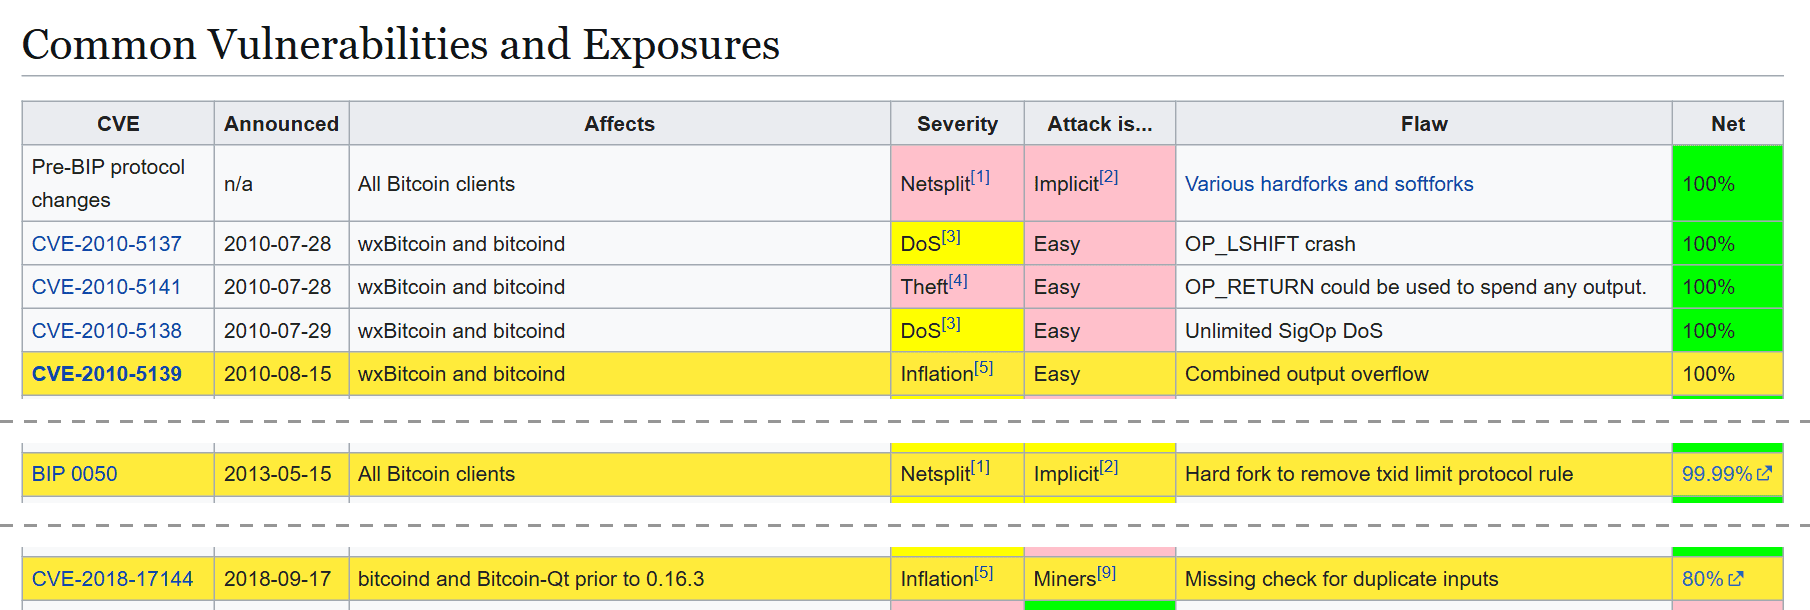Viewport: 1810px width, 610px height.
Task: Click 'All Bitcoin clients' in BIP 0050 row
Action: 436,474
